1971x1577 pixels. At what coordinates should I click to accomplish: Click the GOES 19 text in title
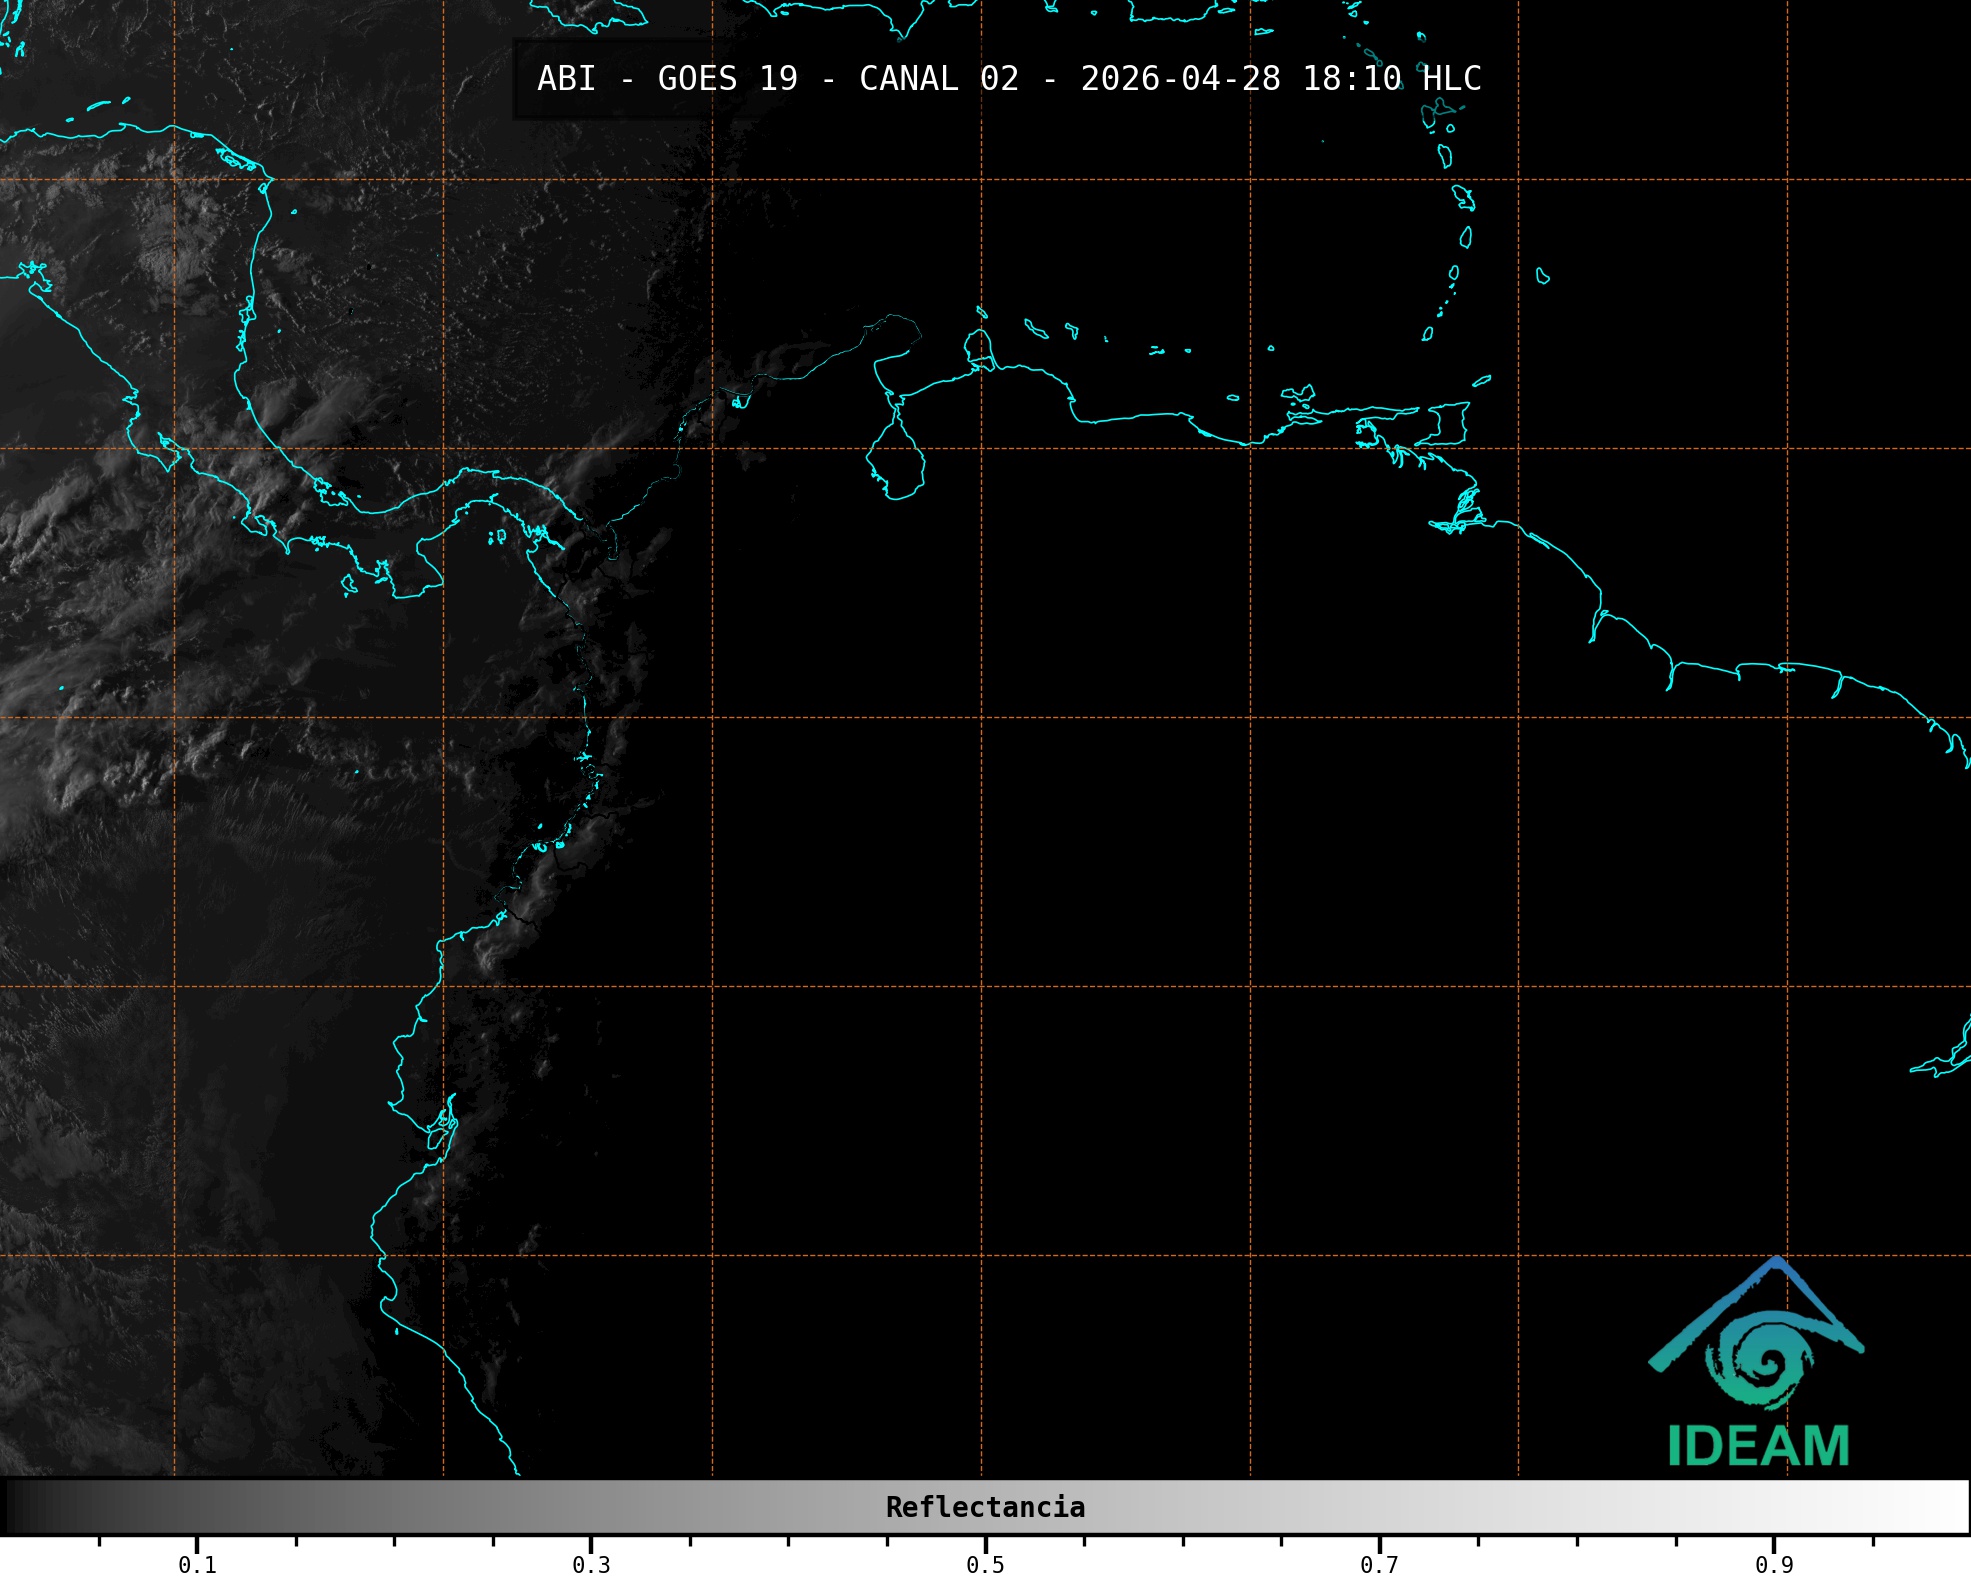727,79
